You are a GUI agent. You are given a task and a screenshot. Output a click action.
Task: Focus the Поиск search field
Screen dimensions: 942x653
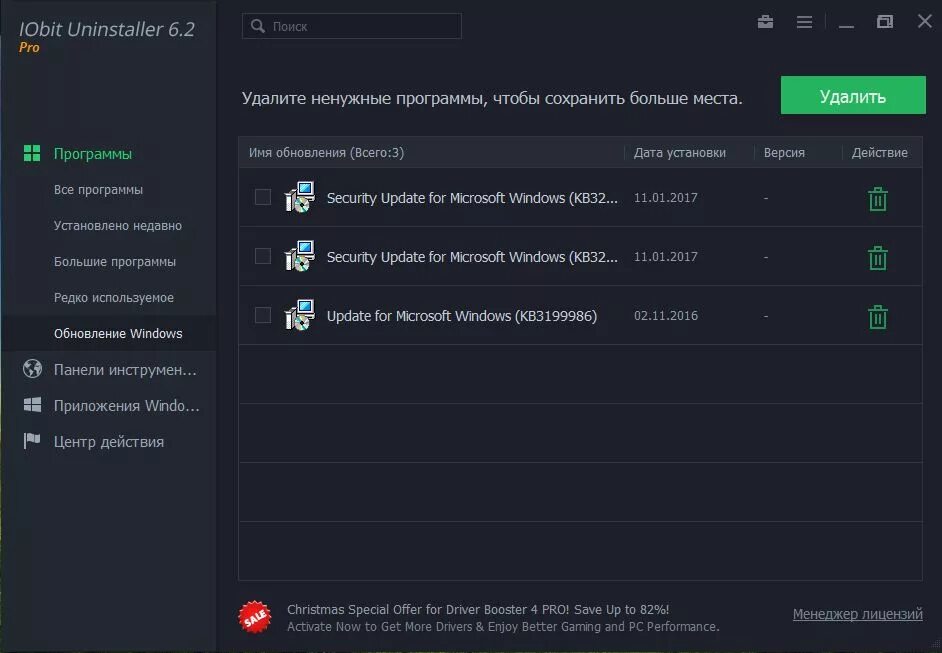click(x=351, y=26)
